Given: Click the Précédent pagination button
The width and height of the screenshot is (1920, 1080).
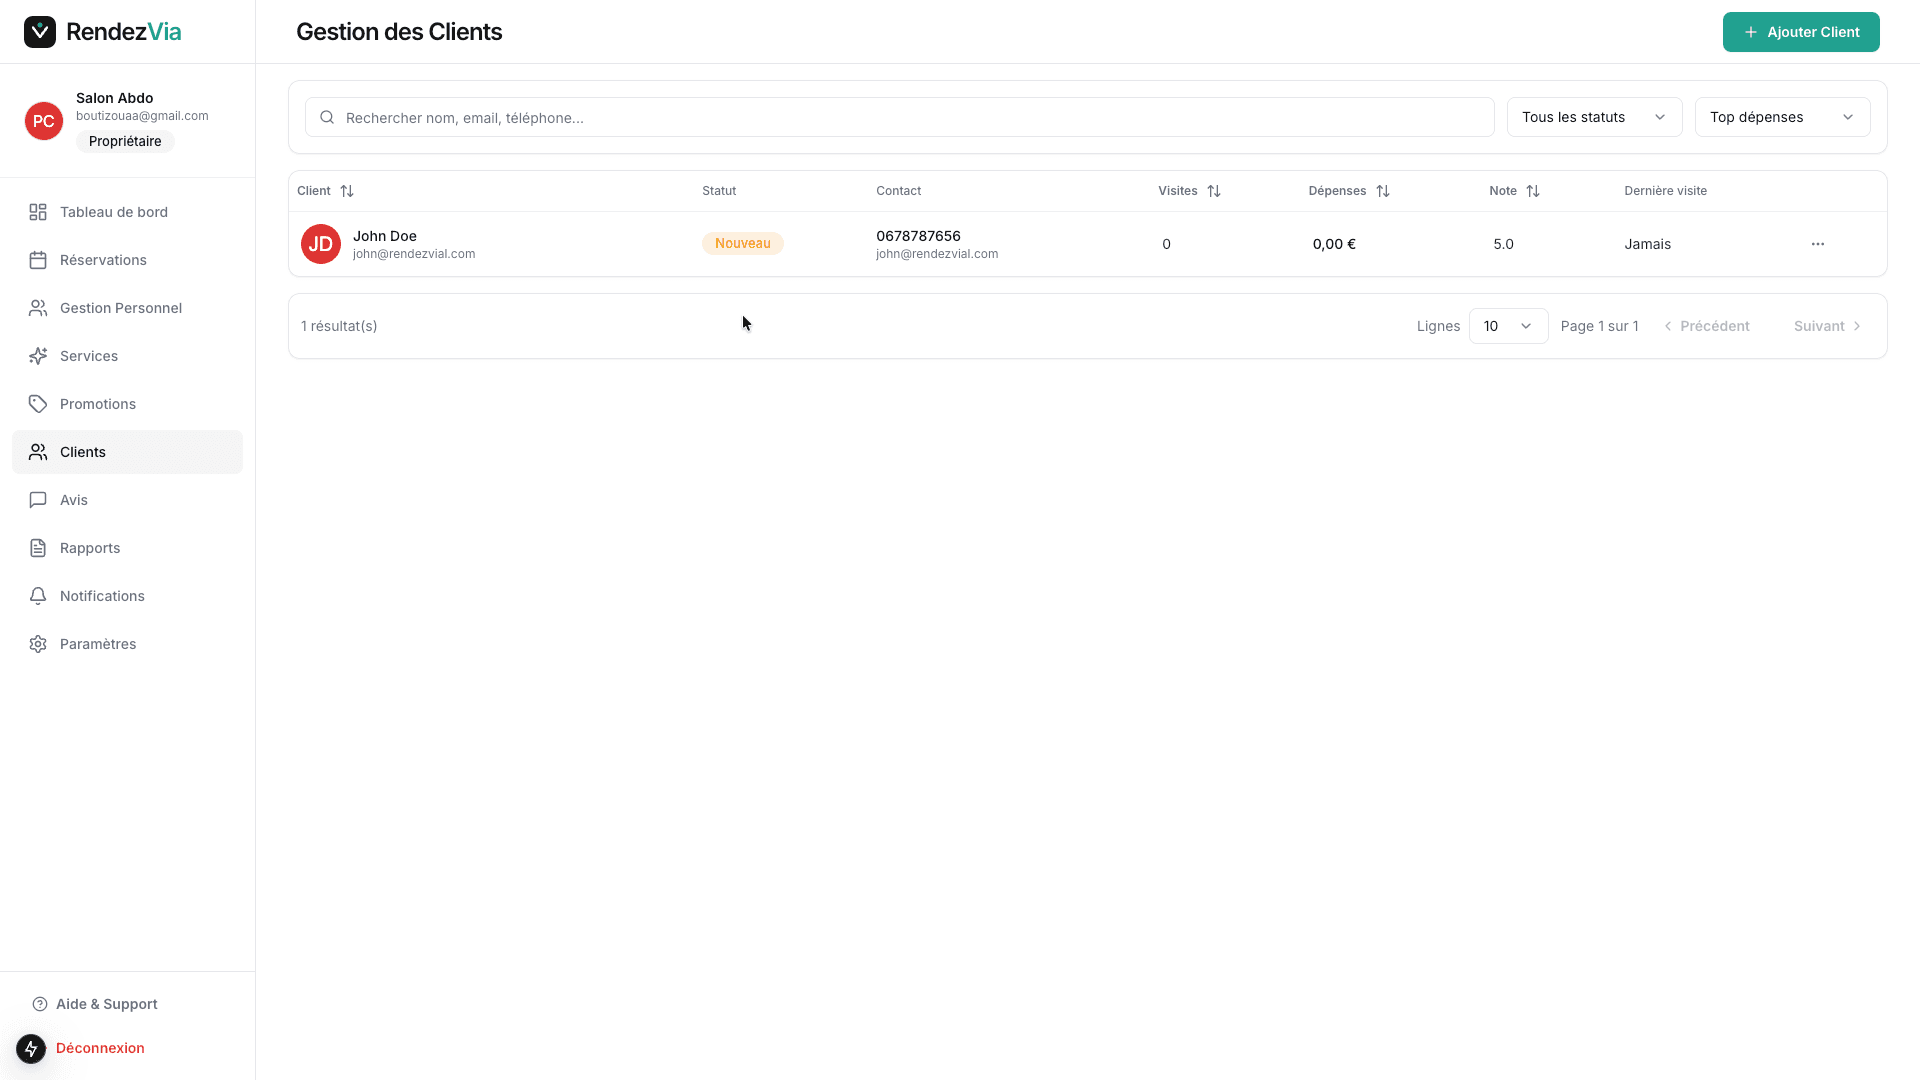Looking at the screenshot, I should [1706, 326].
